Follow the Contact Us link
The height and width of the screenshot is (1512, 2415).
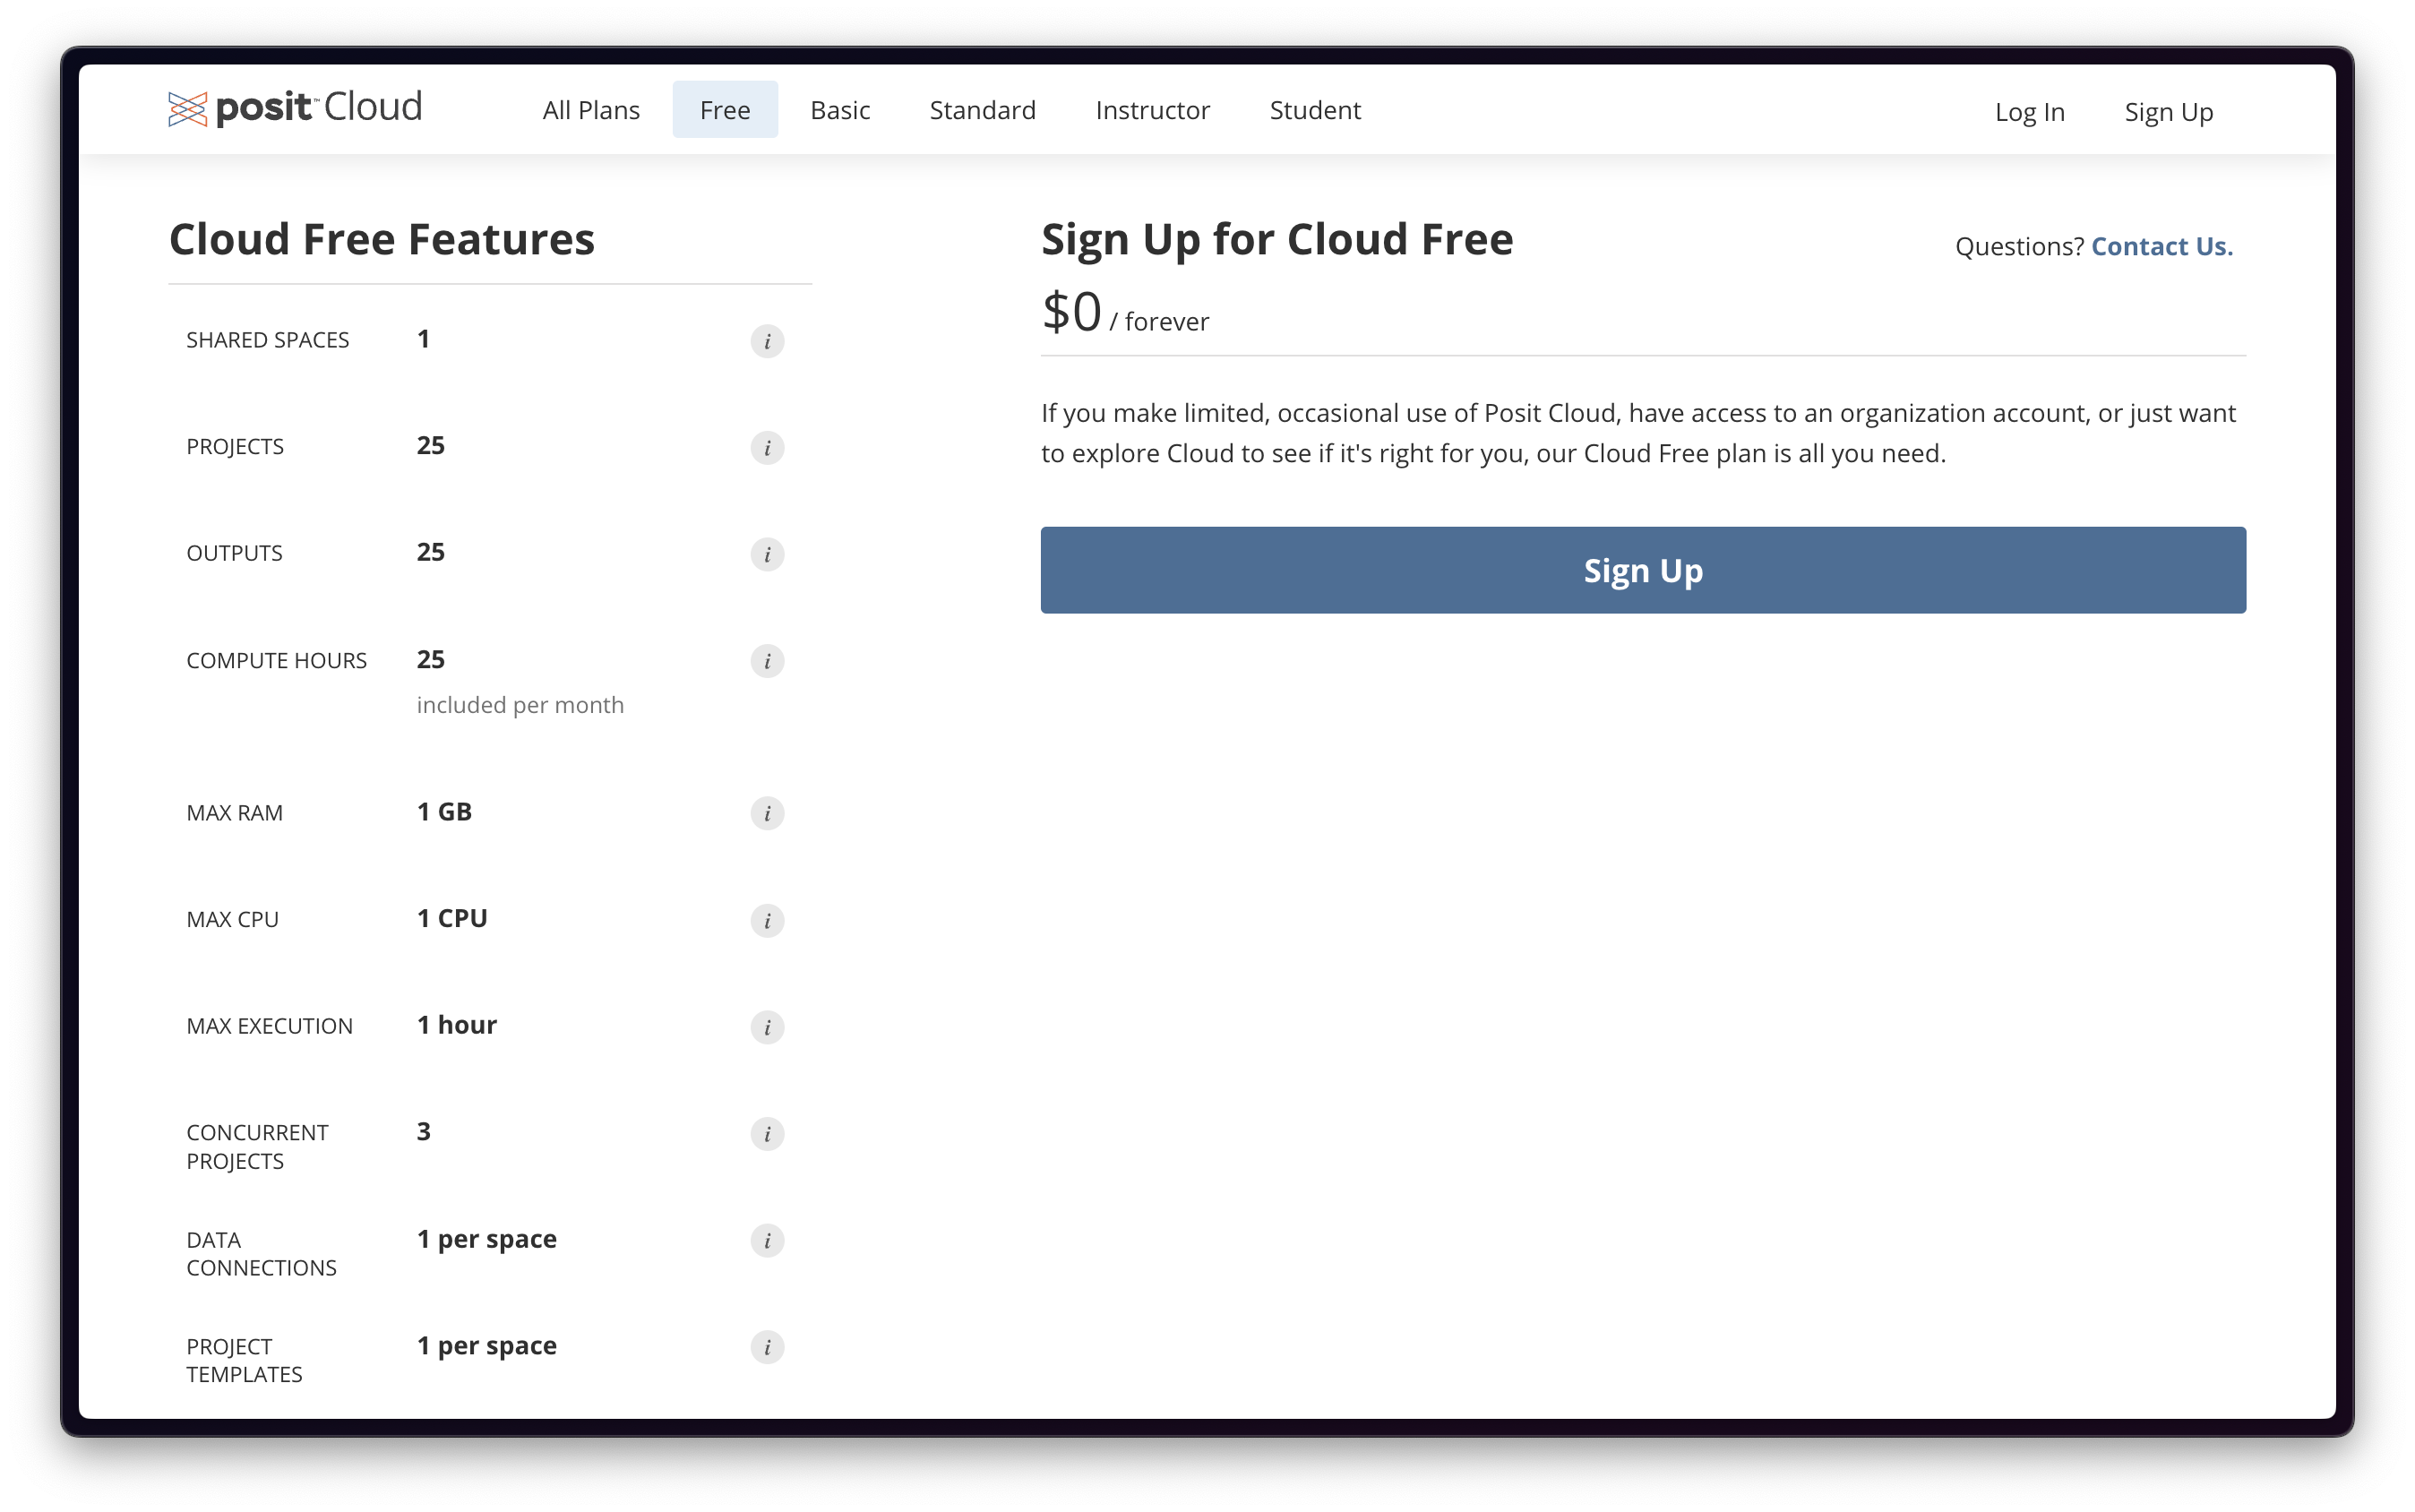[x=2161, y=246]
